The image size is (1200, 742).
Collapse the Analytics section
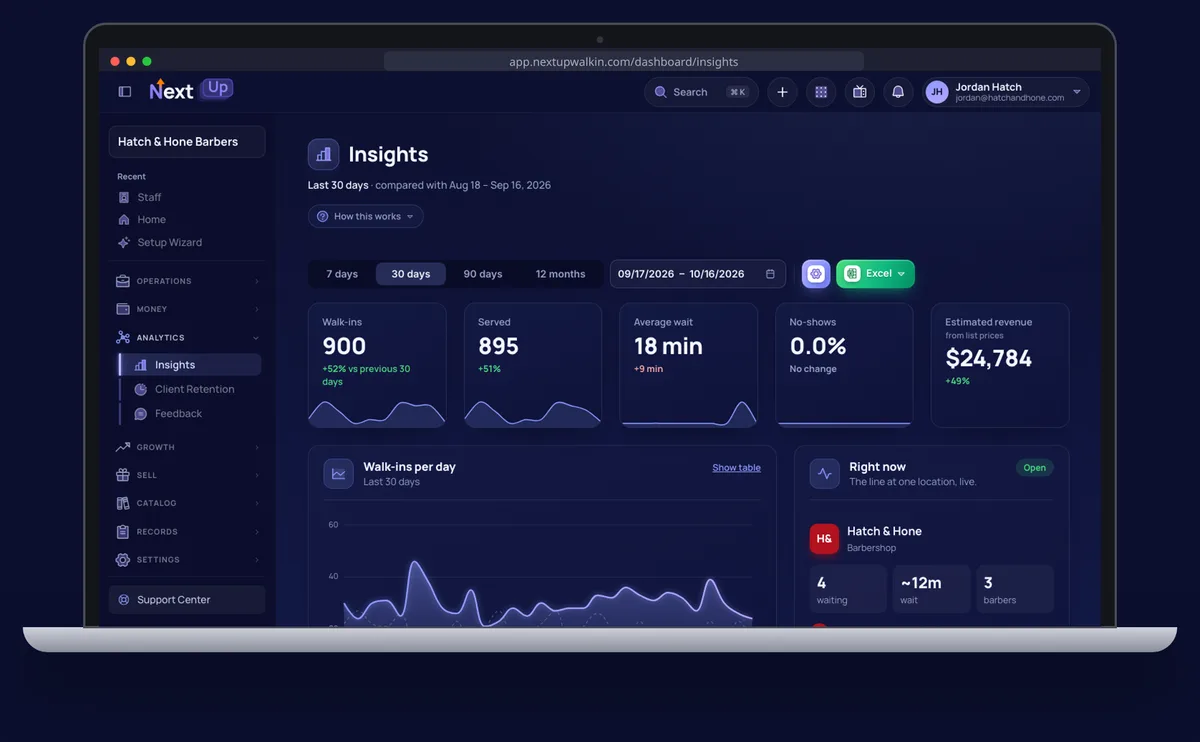coord(187,338)
